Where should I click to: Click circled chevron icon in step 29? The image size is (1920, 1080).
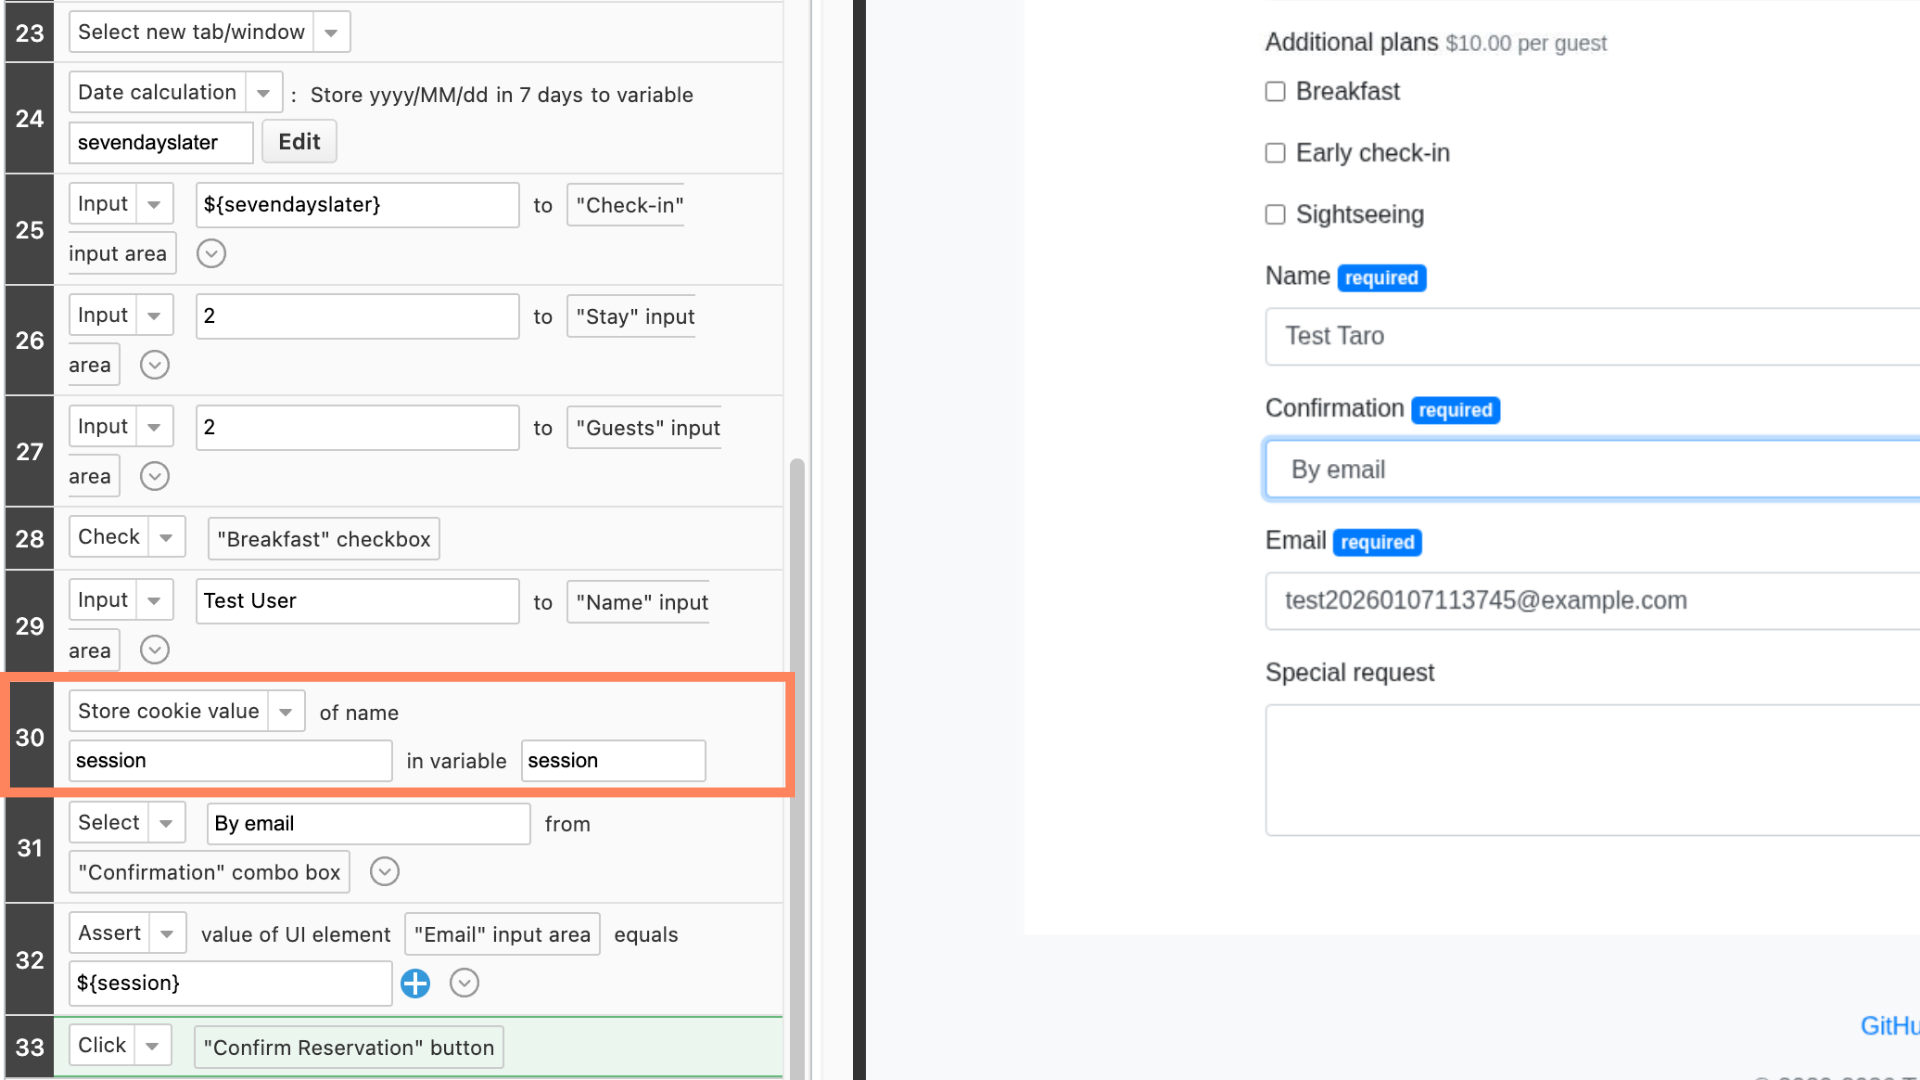[154, 650]
